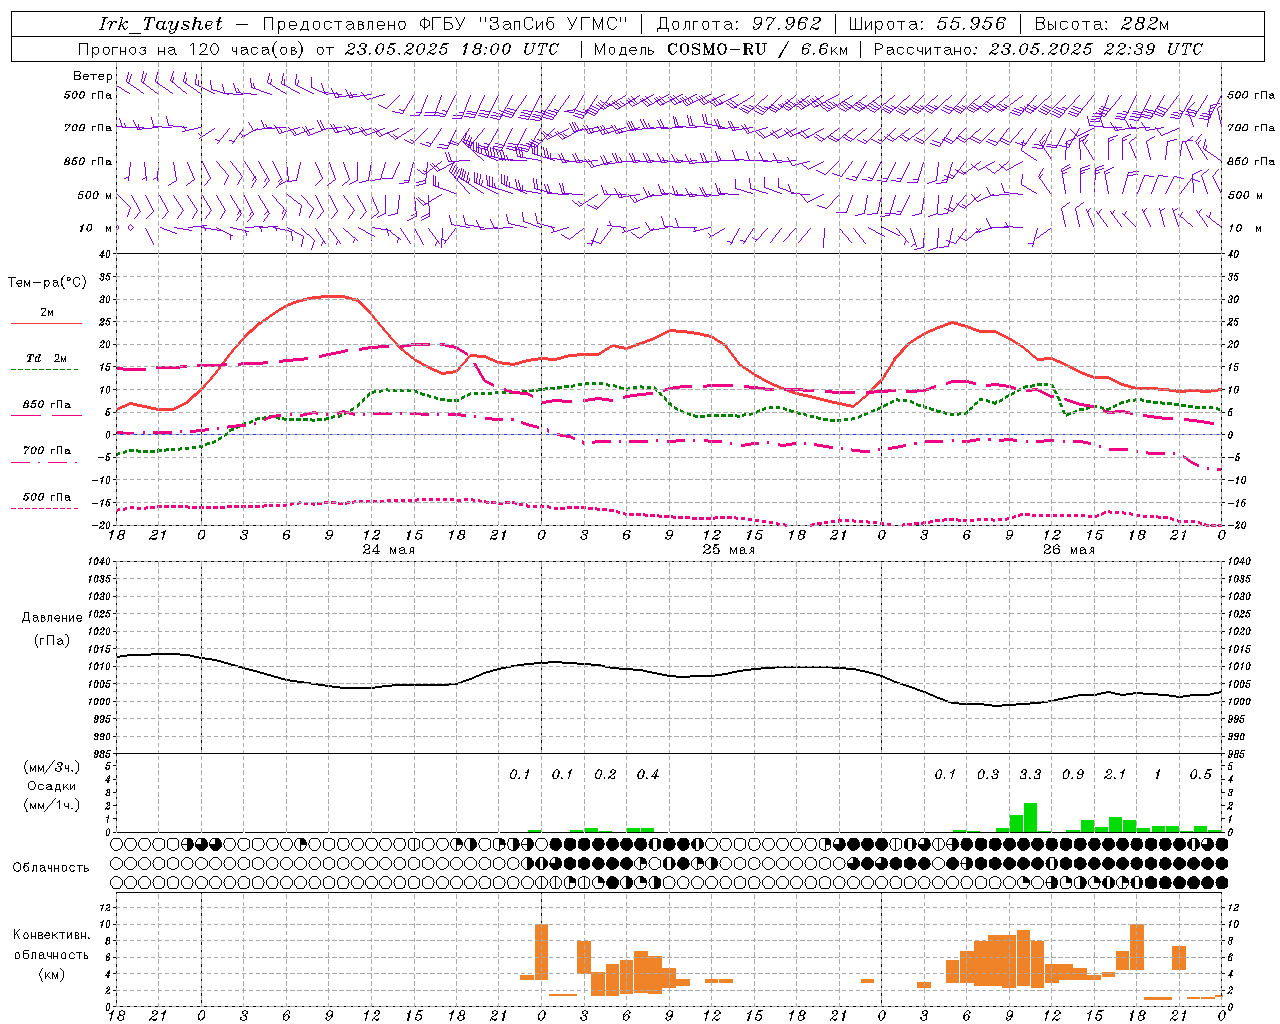Screen dimensions: 1280x1024
Task: Click the elevation label 'Высота: 282м'
Action: 1101,24
